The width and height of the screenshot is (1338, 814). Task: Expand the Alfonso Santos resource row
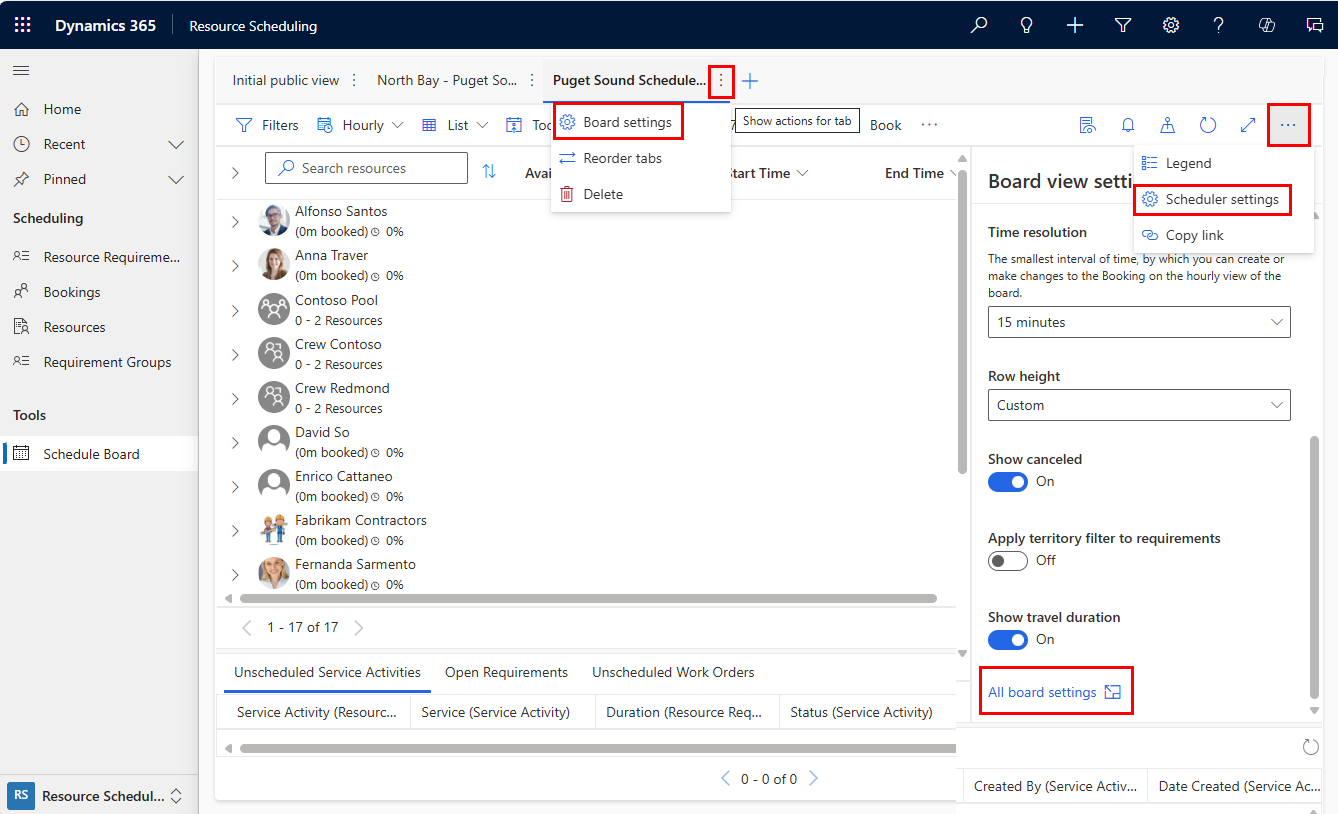236,222
